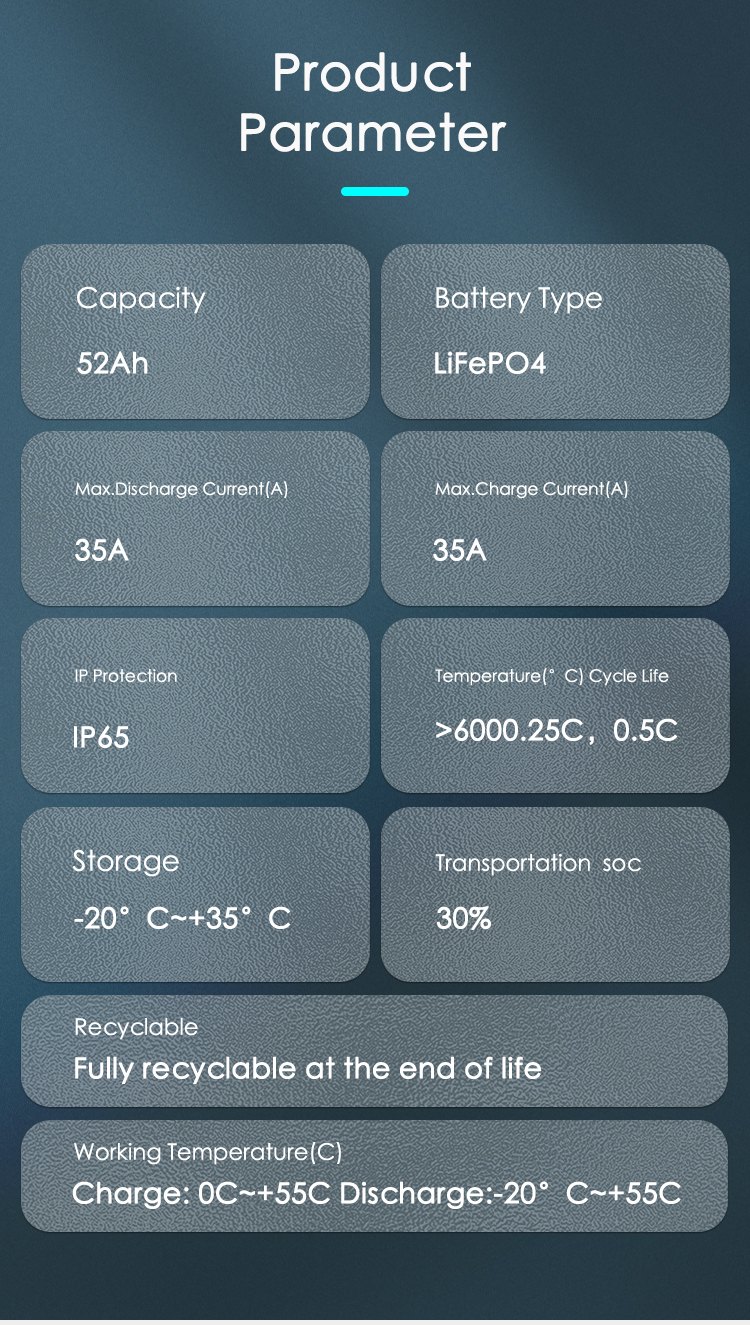
Task: Click the LiFePO4 battery type value
Action: (x=490, y=363)
